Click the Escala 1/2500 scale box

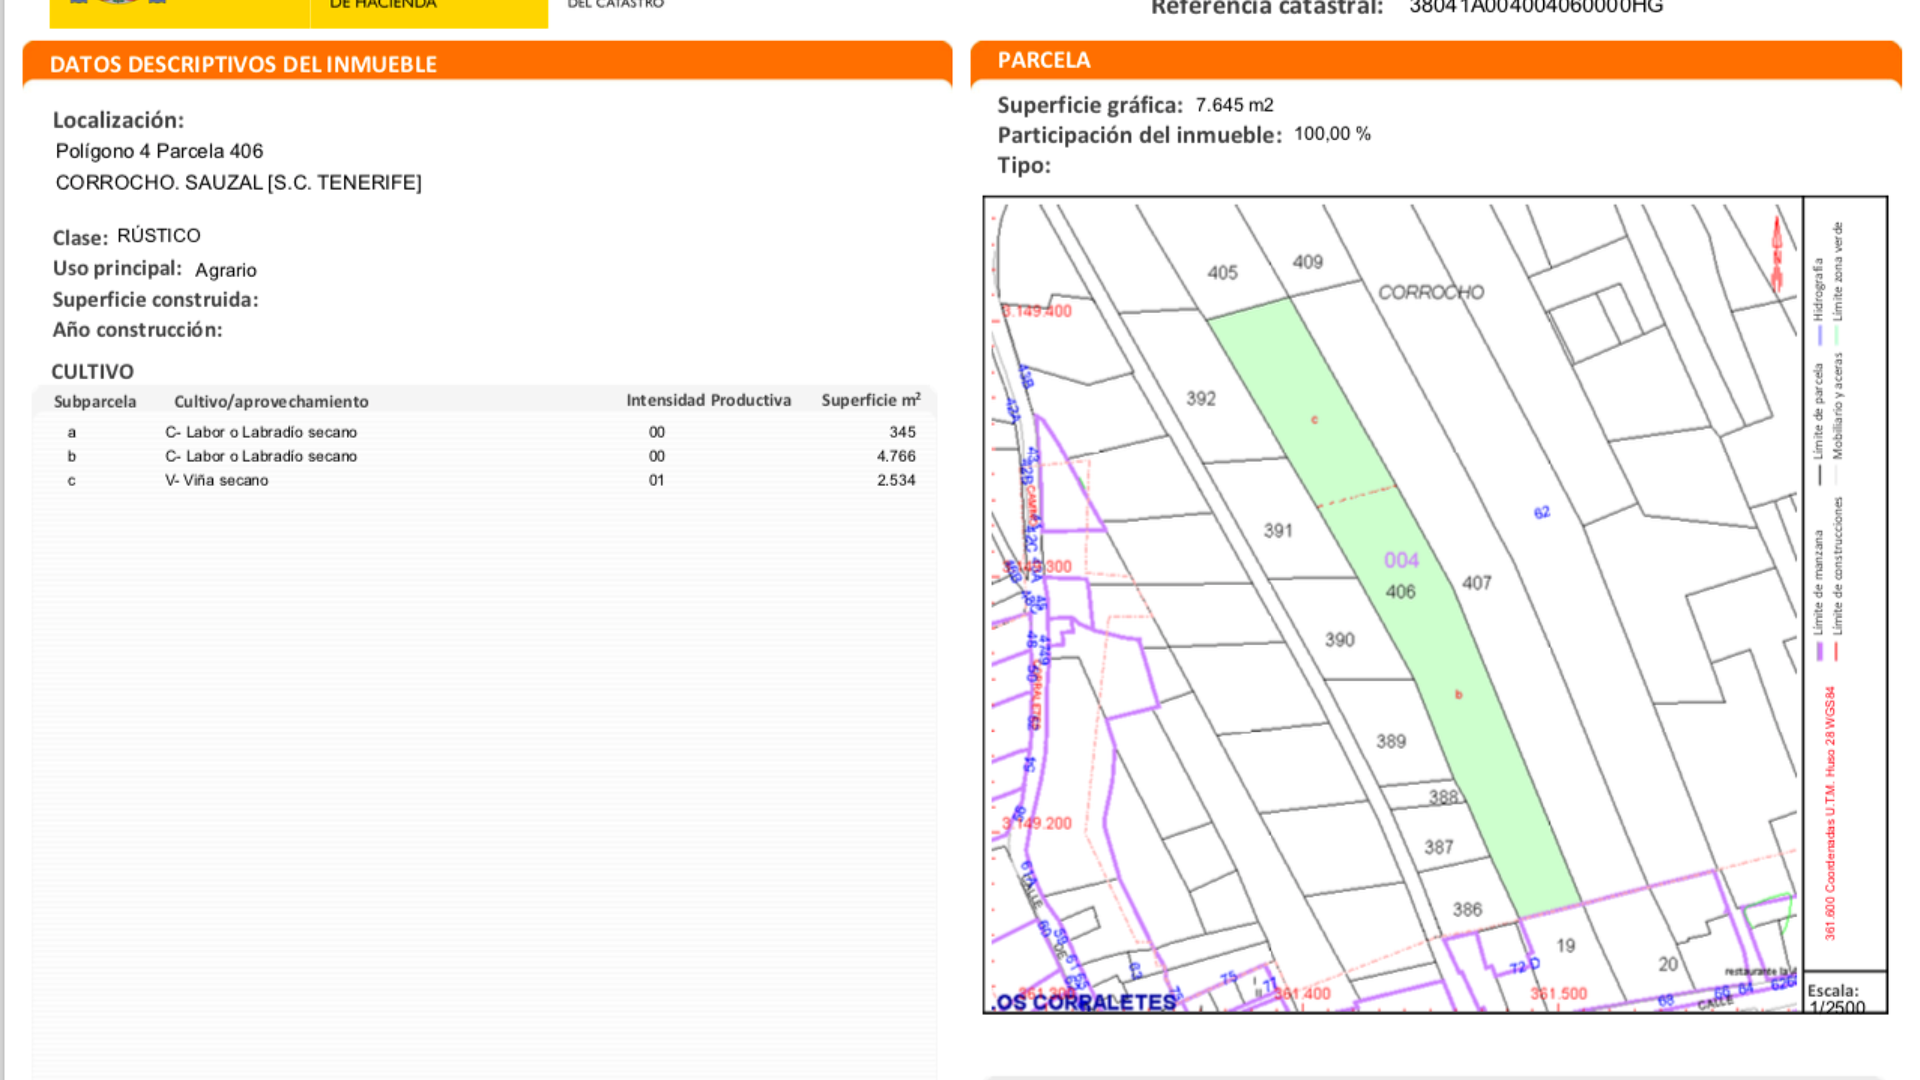coord(1844,995)
